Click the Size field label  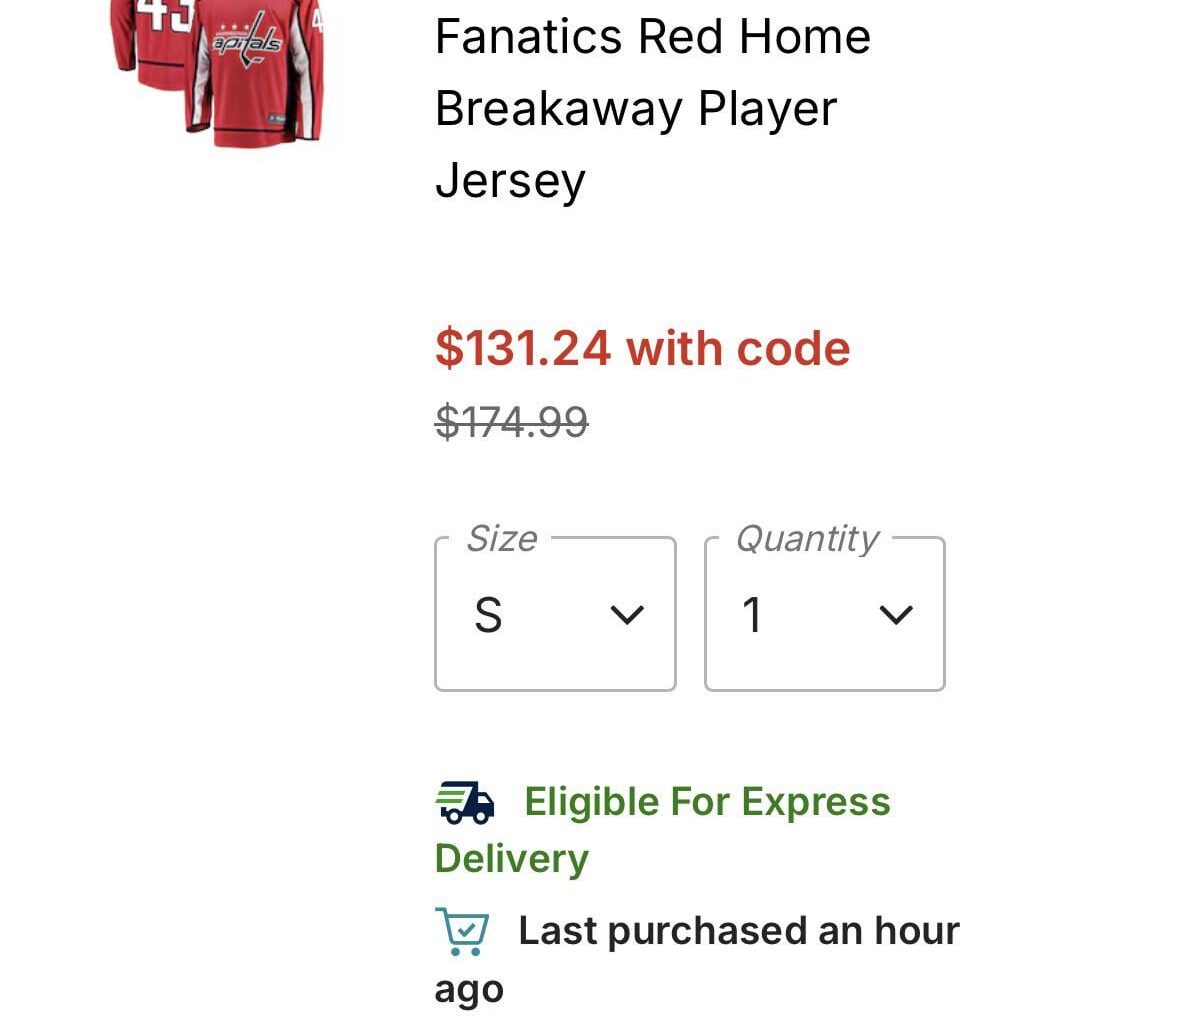tap(502, 538)
